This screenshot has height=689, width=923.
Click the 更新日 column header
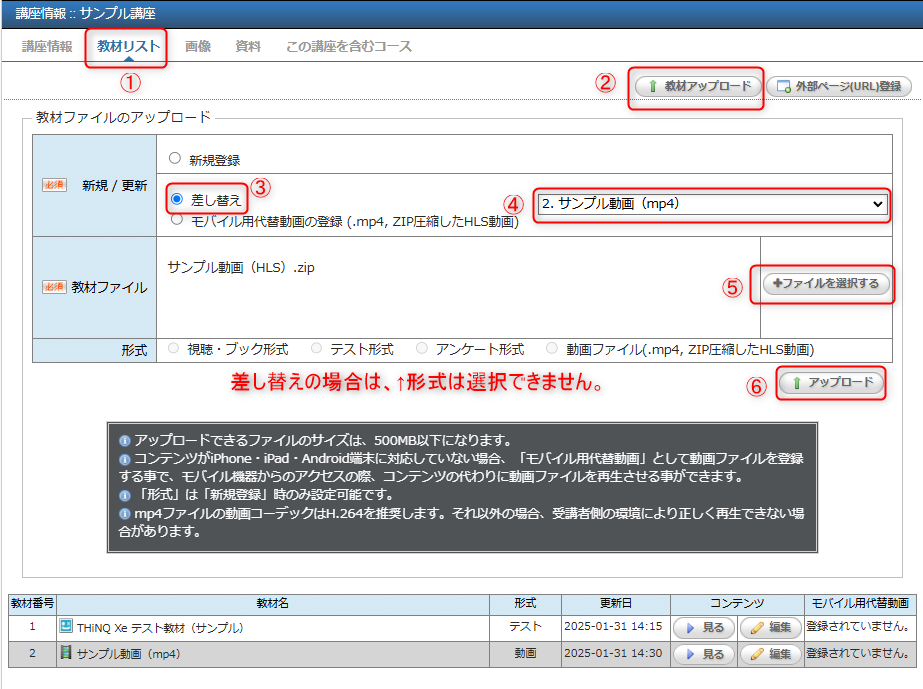coord(615,604)
